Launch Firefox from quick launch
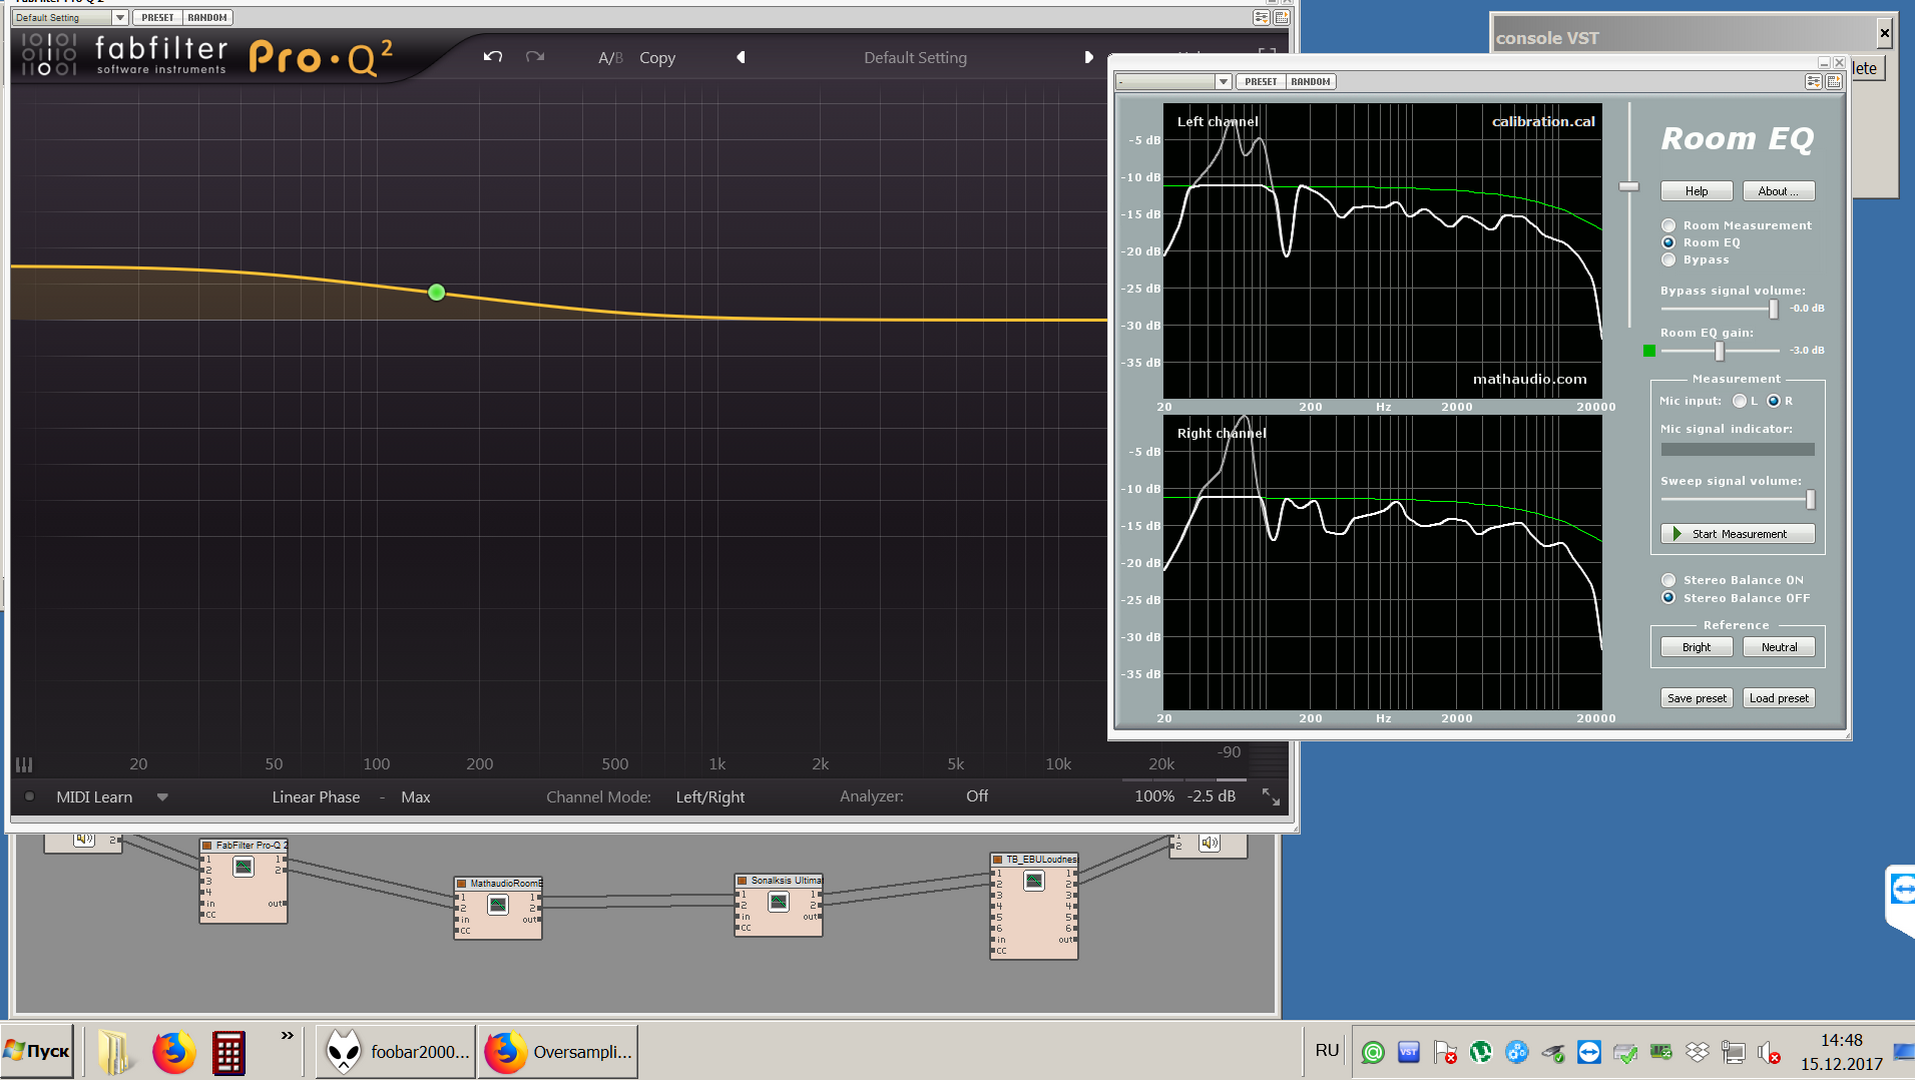The image size is (1915, 1080). coord(173,1052)
